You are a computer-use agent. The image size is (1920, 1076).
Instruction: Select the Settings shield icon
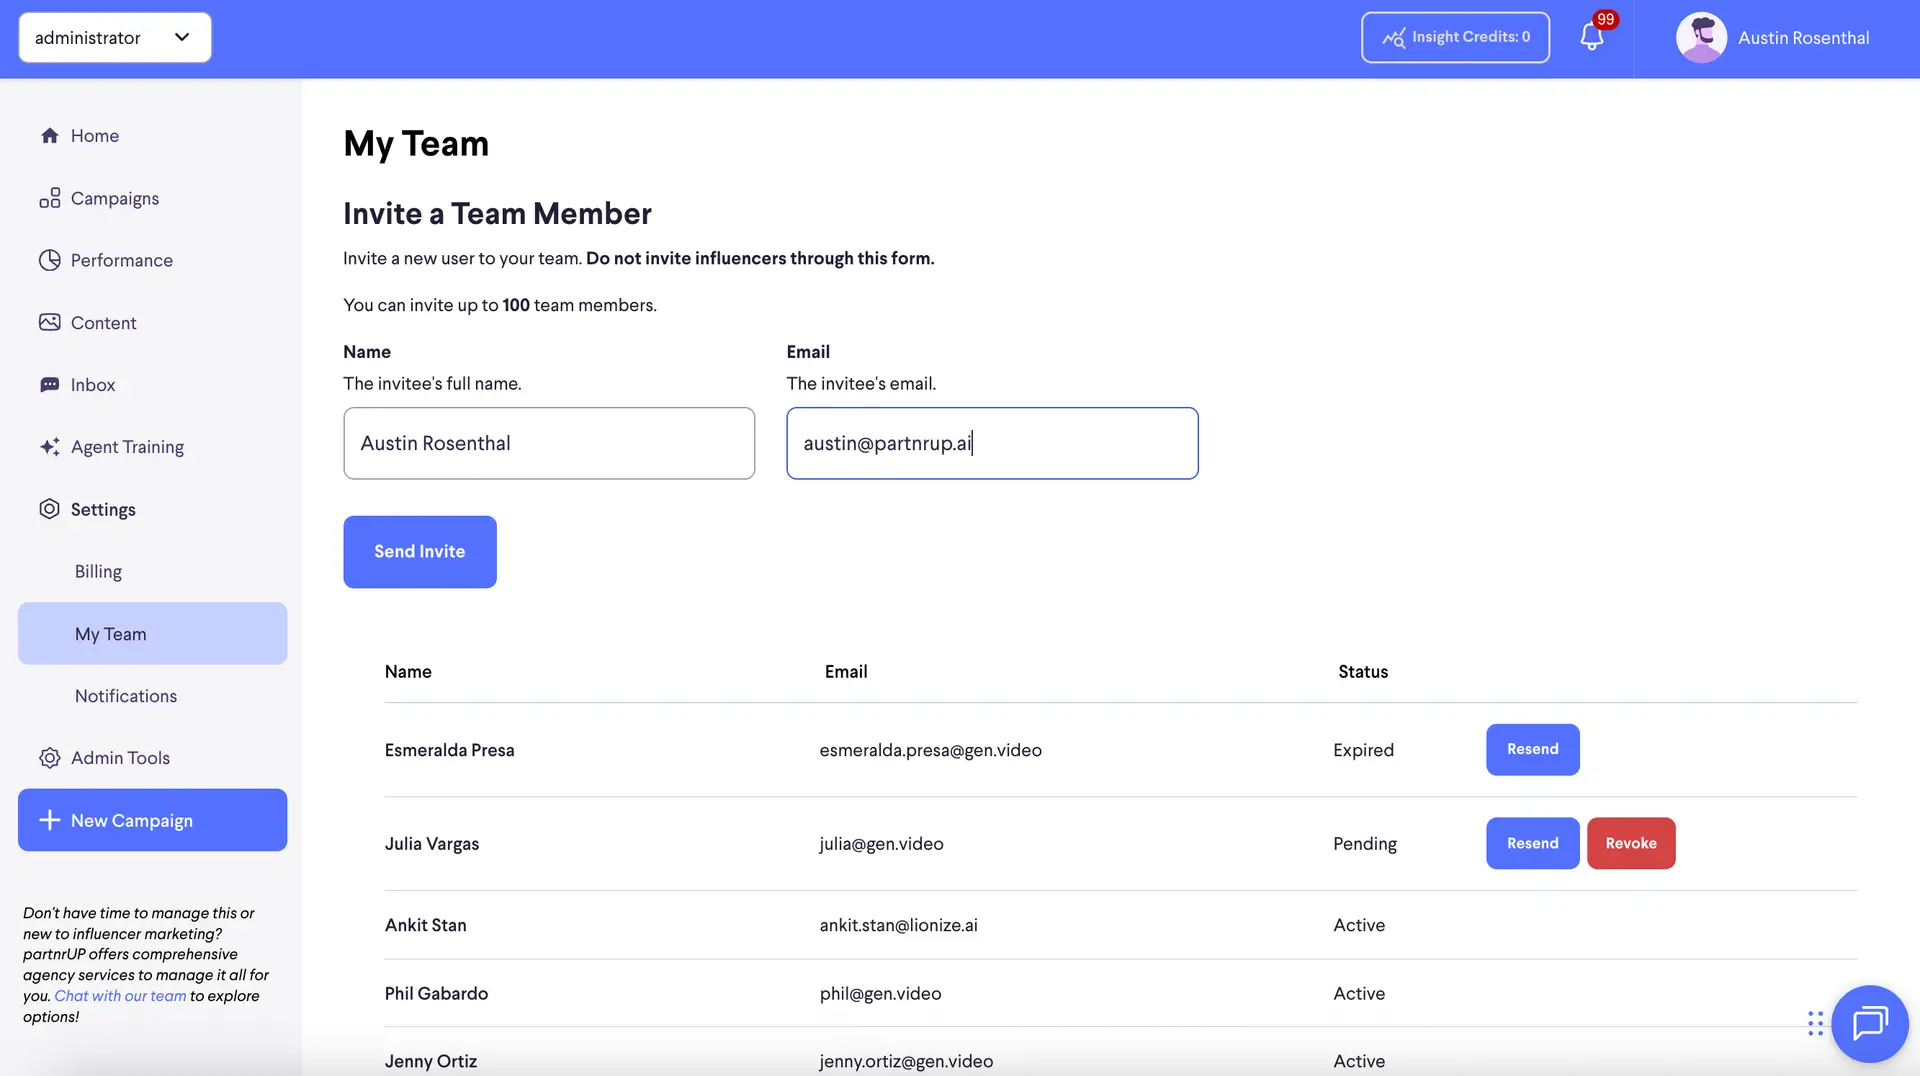pos(50,509)
